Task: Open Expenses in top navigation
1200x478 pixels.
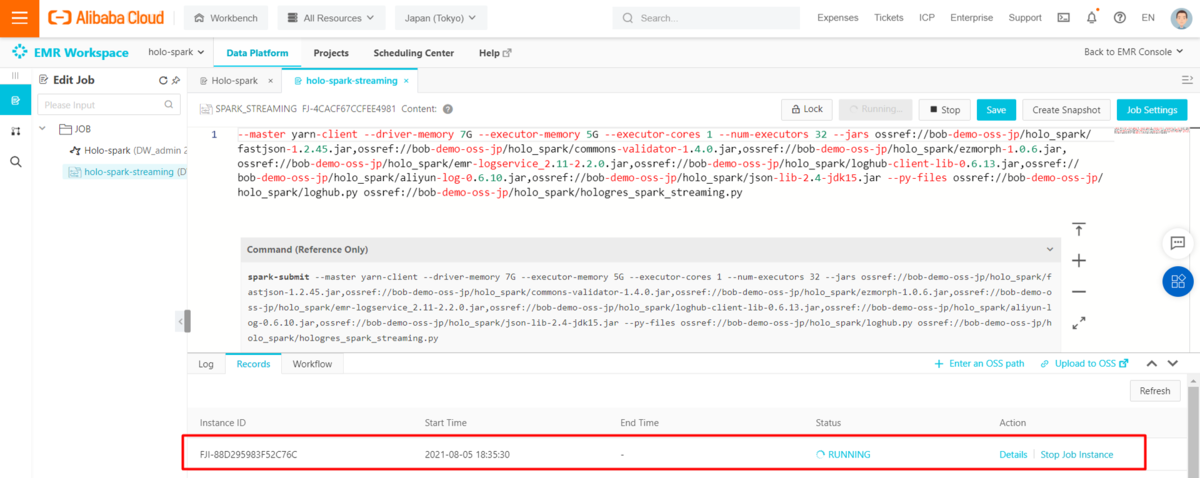Action: point(838,18)
